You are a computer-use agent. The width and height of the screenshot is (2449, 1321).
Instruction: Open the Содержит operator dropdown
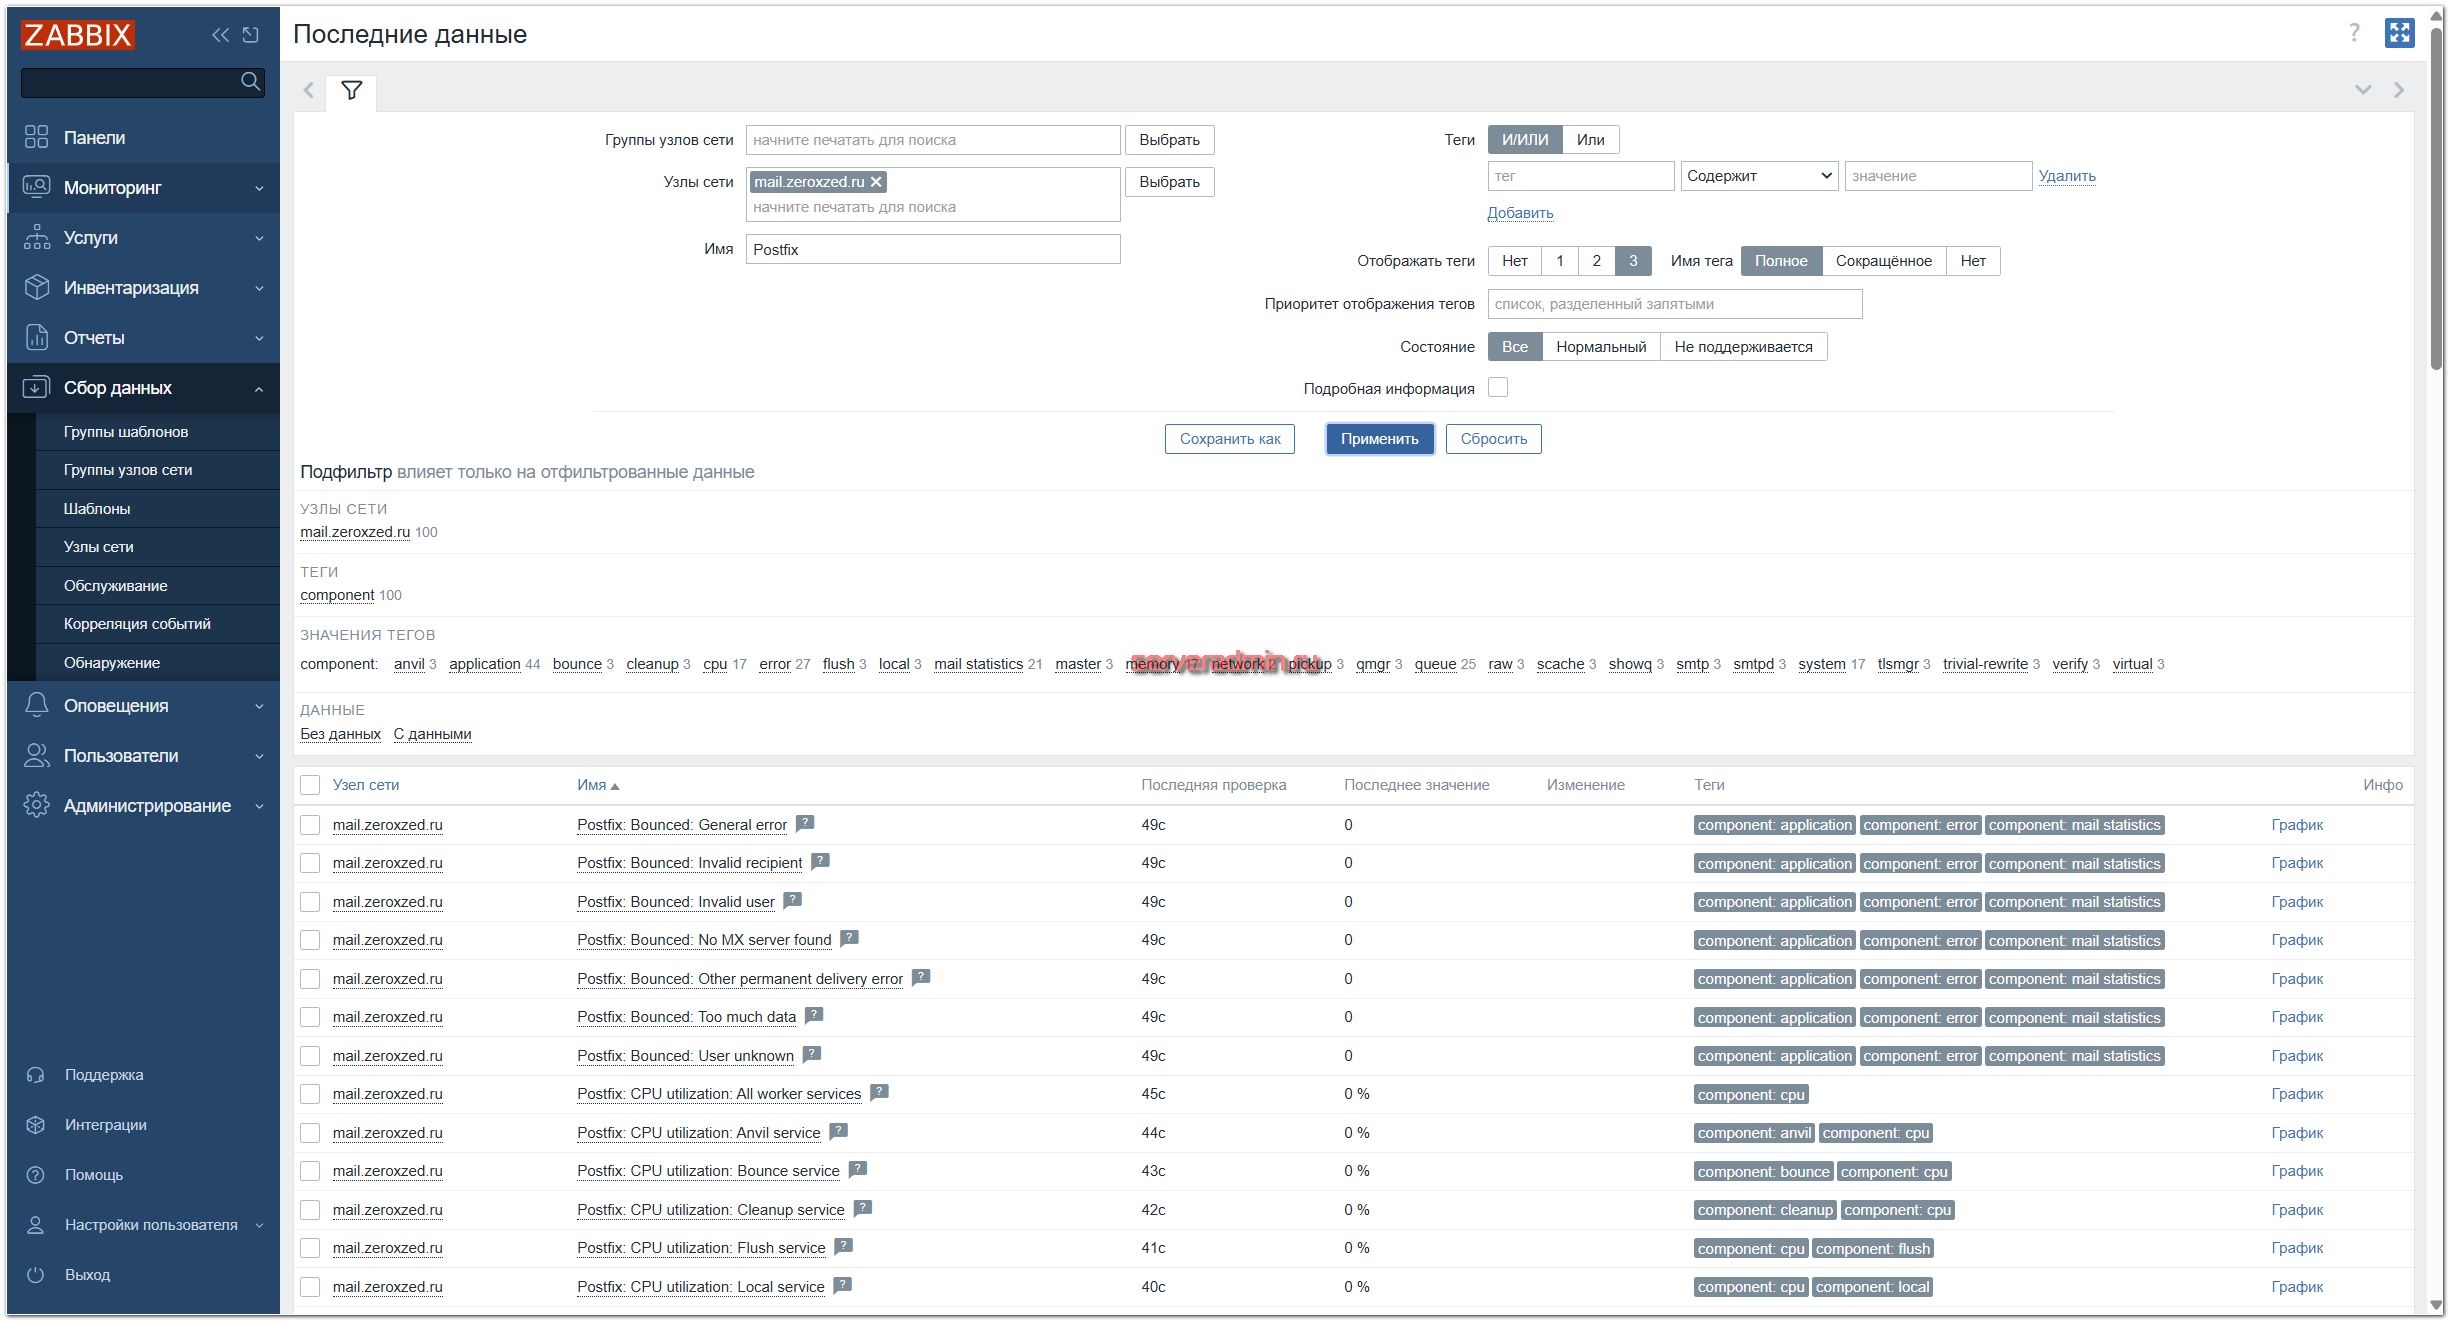click(1758, 175)
